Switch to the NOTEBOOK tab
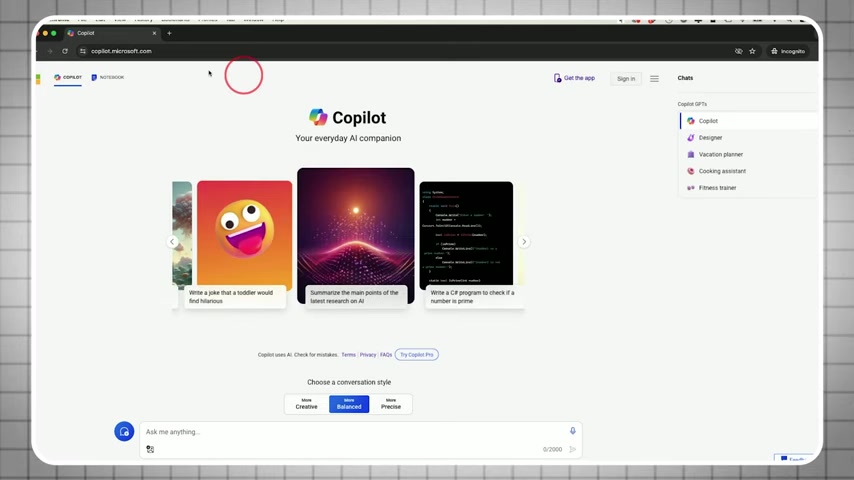Image resolution: width=854 pixels, height=480 pixels. tap(108, 77)
